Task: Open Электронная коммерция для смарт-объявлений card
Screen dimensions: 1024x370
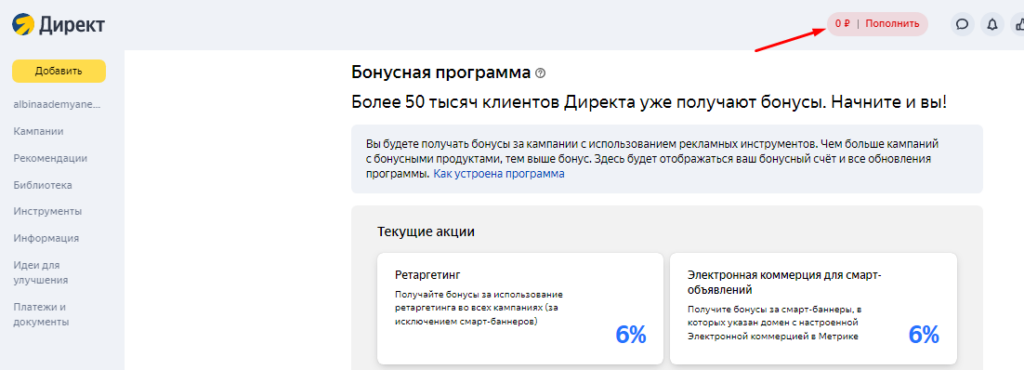Action: coord(813,309)
